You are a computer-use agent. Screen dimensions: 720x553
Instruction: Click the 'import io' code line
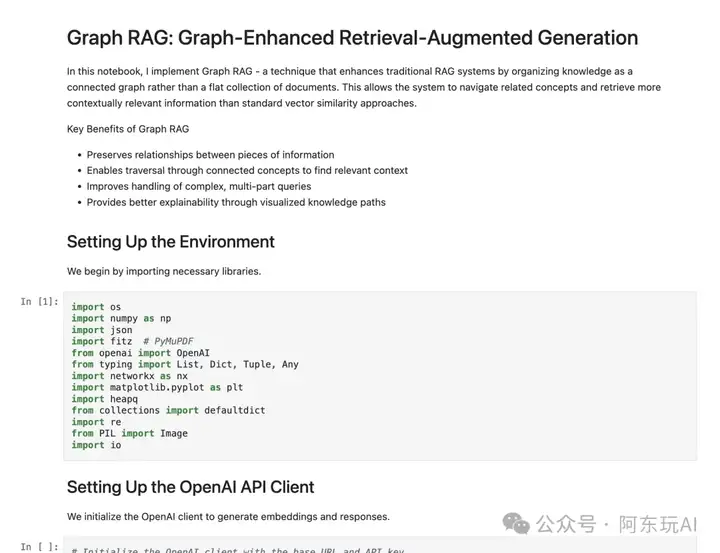click(96, 445)
